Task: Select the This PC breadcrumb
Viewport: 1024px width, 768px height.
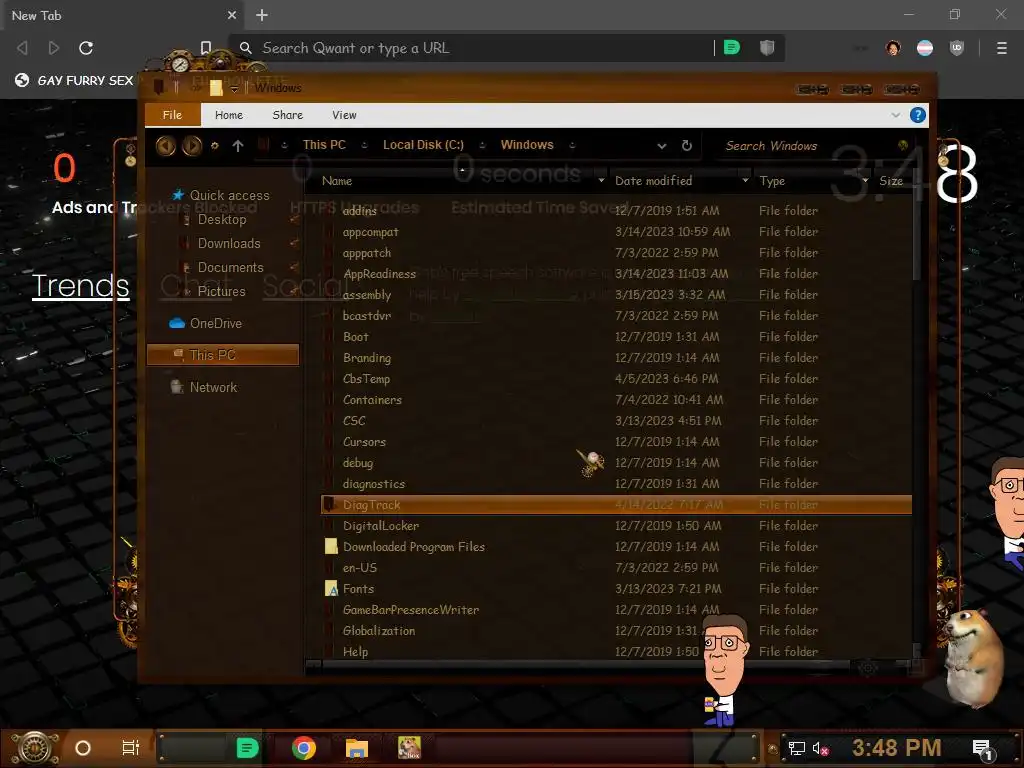Action: [x=324, y=145]
